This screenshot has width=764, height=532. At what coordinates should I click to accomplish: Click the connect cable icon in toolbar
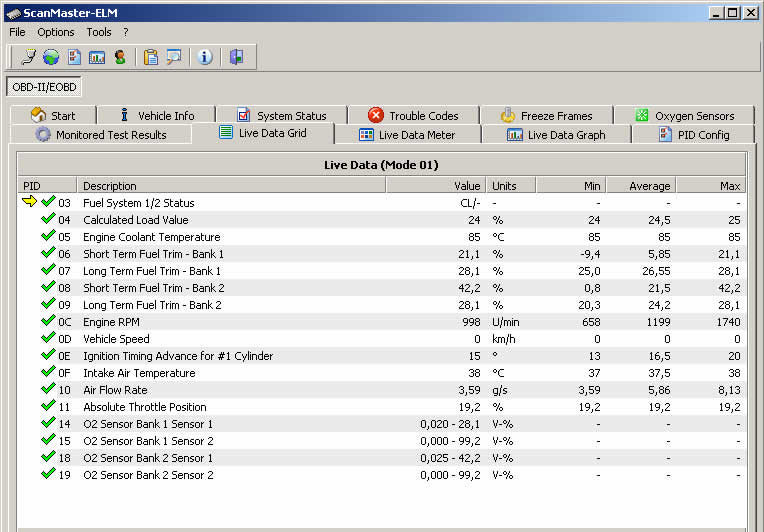(x=28, y=57)
